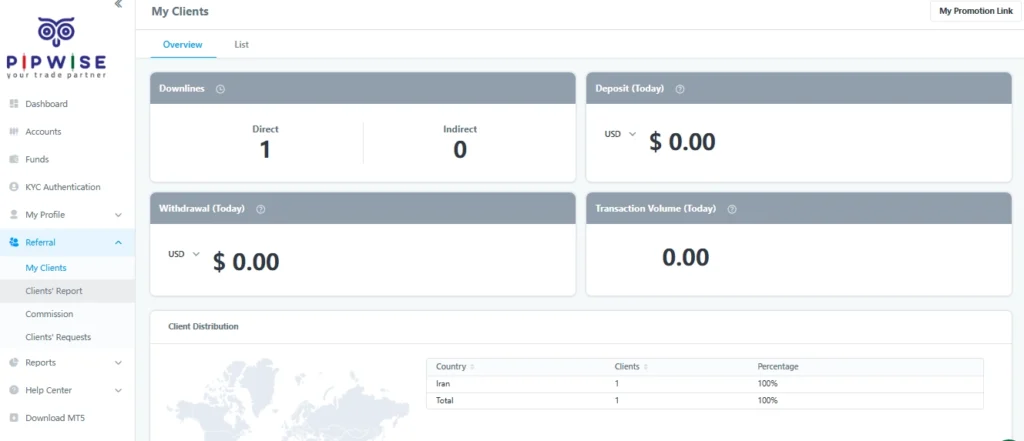Viewport: 1024px width, 441px height.
Task: Click the My Promotion Link button
Action: (x=976, y=11)
